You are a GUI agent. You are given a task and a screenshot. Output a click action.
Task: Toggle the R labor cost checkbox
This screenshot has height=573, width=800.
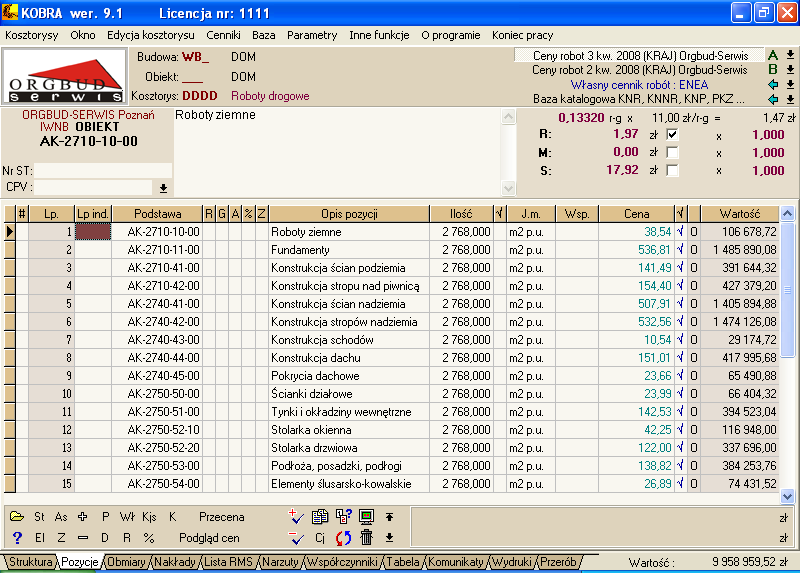672,135
